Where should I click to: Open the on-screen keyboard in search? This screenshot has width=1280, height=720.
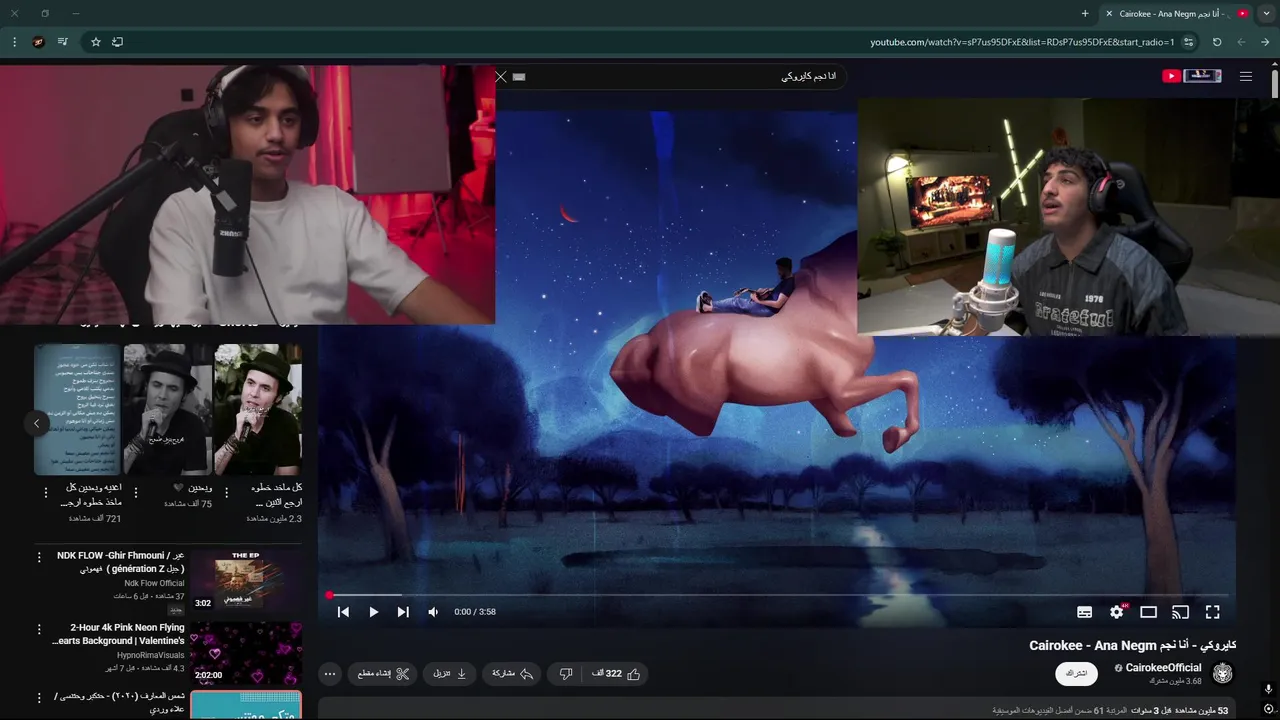pos(519,76)
